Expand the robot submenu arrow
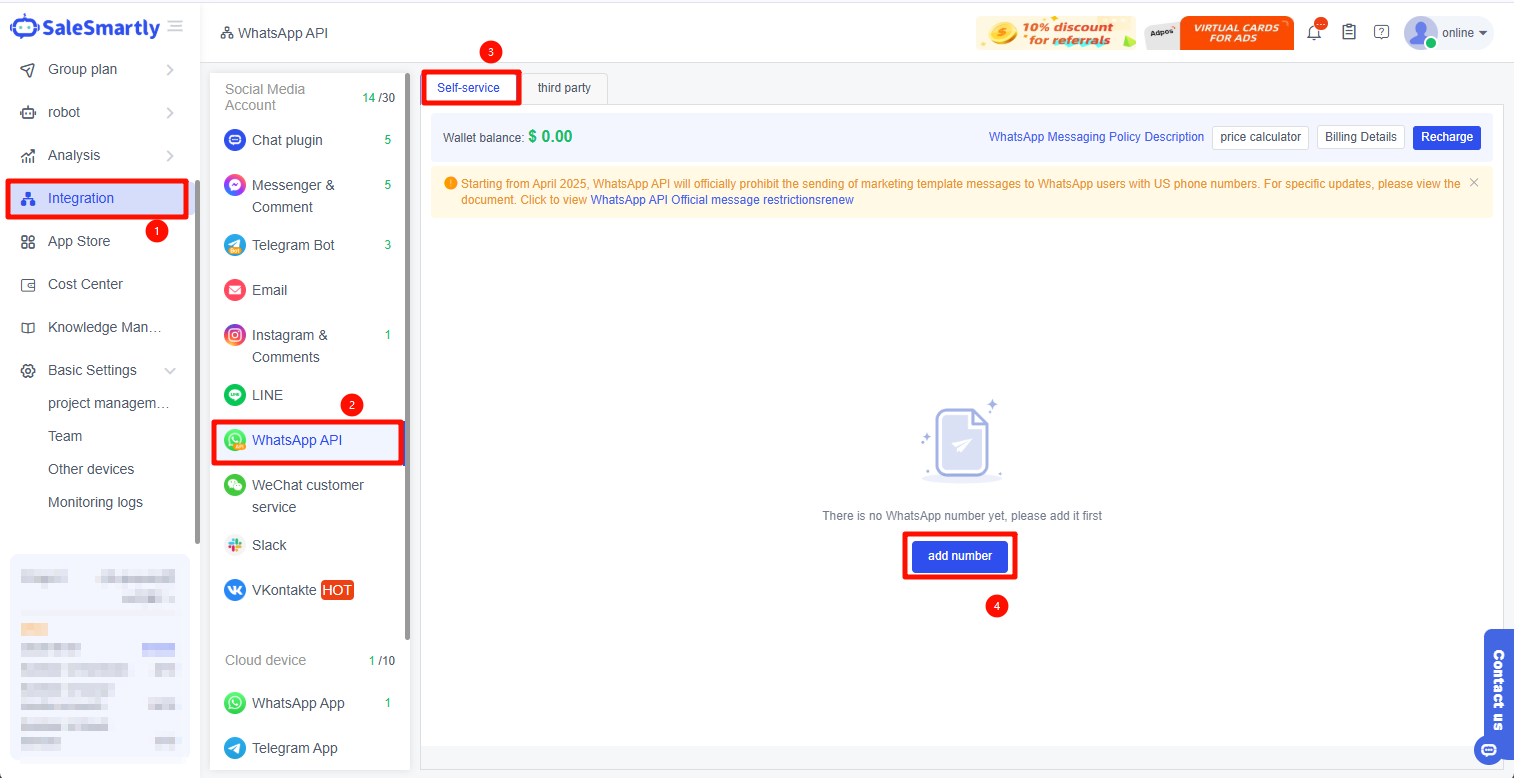Viewport: 1514px width, 778px height. point(170,113)
